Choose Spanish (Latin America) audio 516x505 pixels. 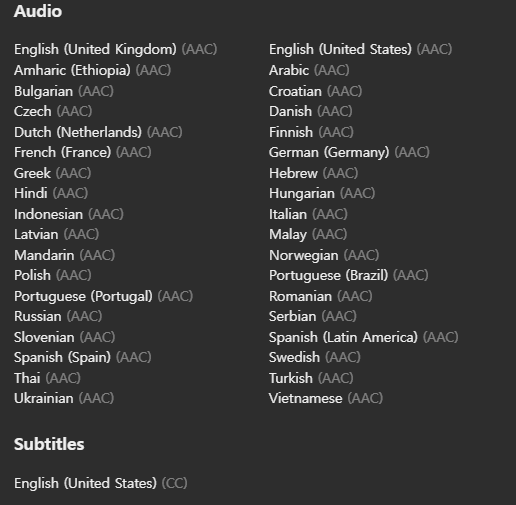(363, 337)
